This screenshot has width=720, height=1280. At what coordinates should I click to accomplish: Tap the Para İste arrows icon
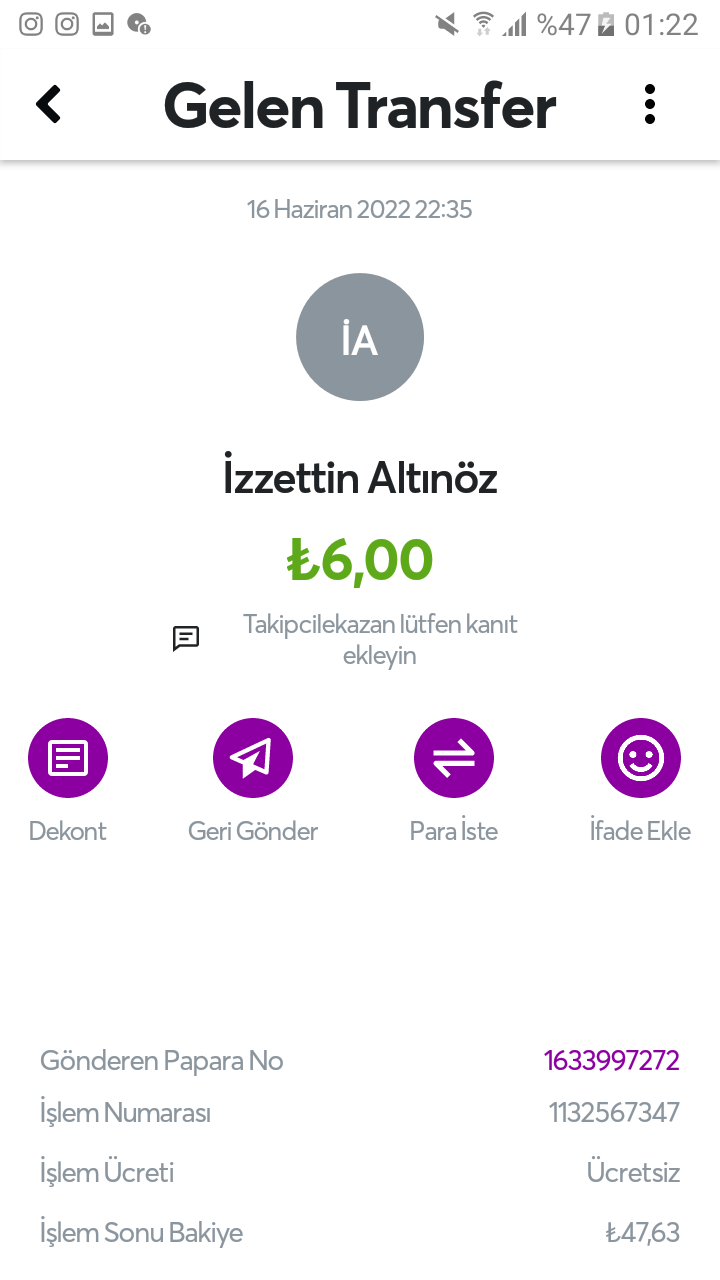pos(454,758)
